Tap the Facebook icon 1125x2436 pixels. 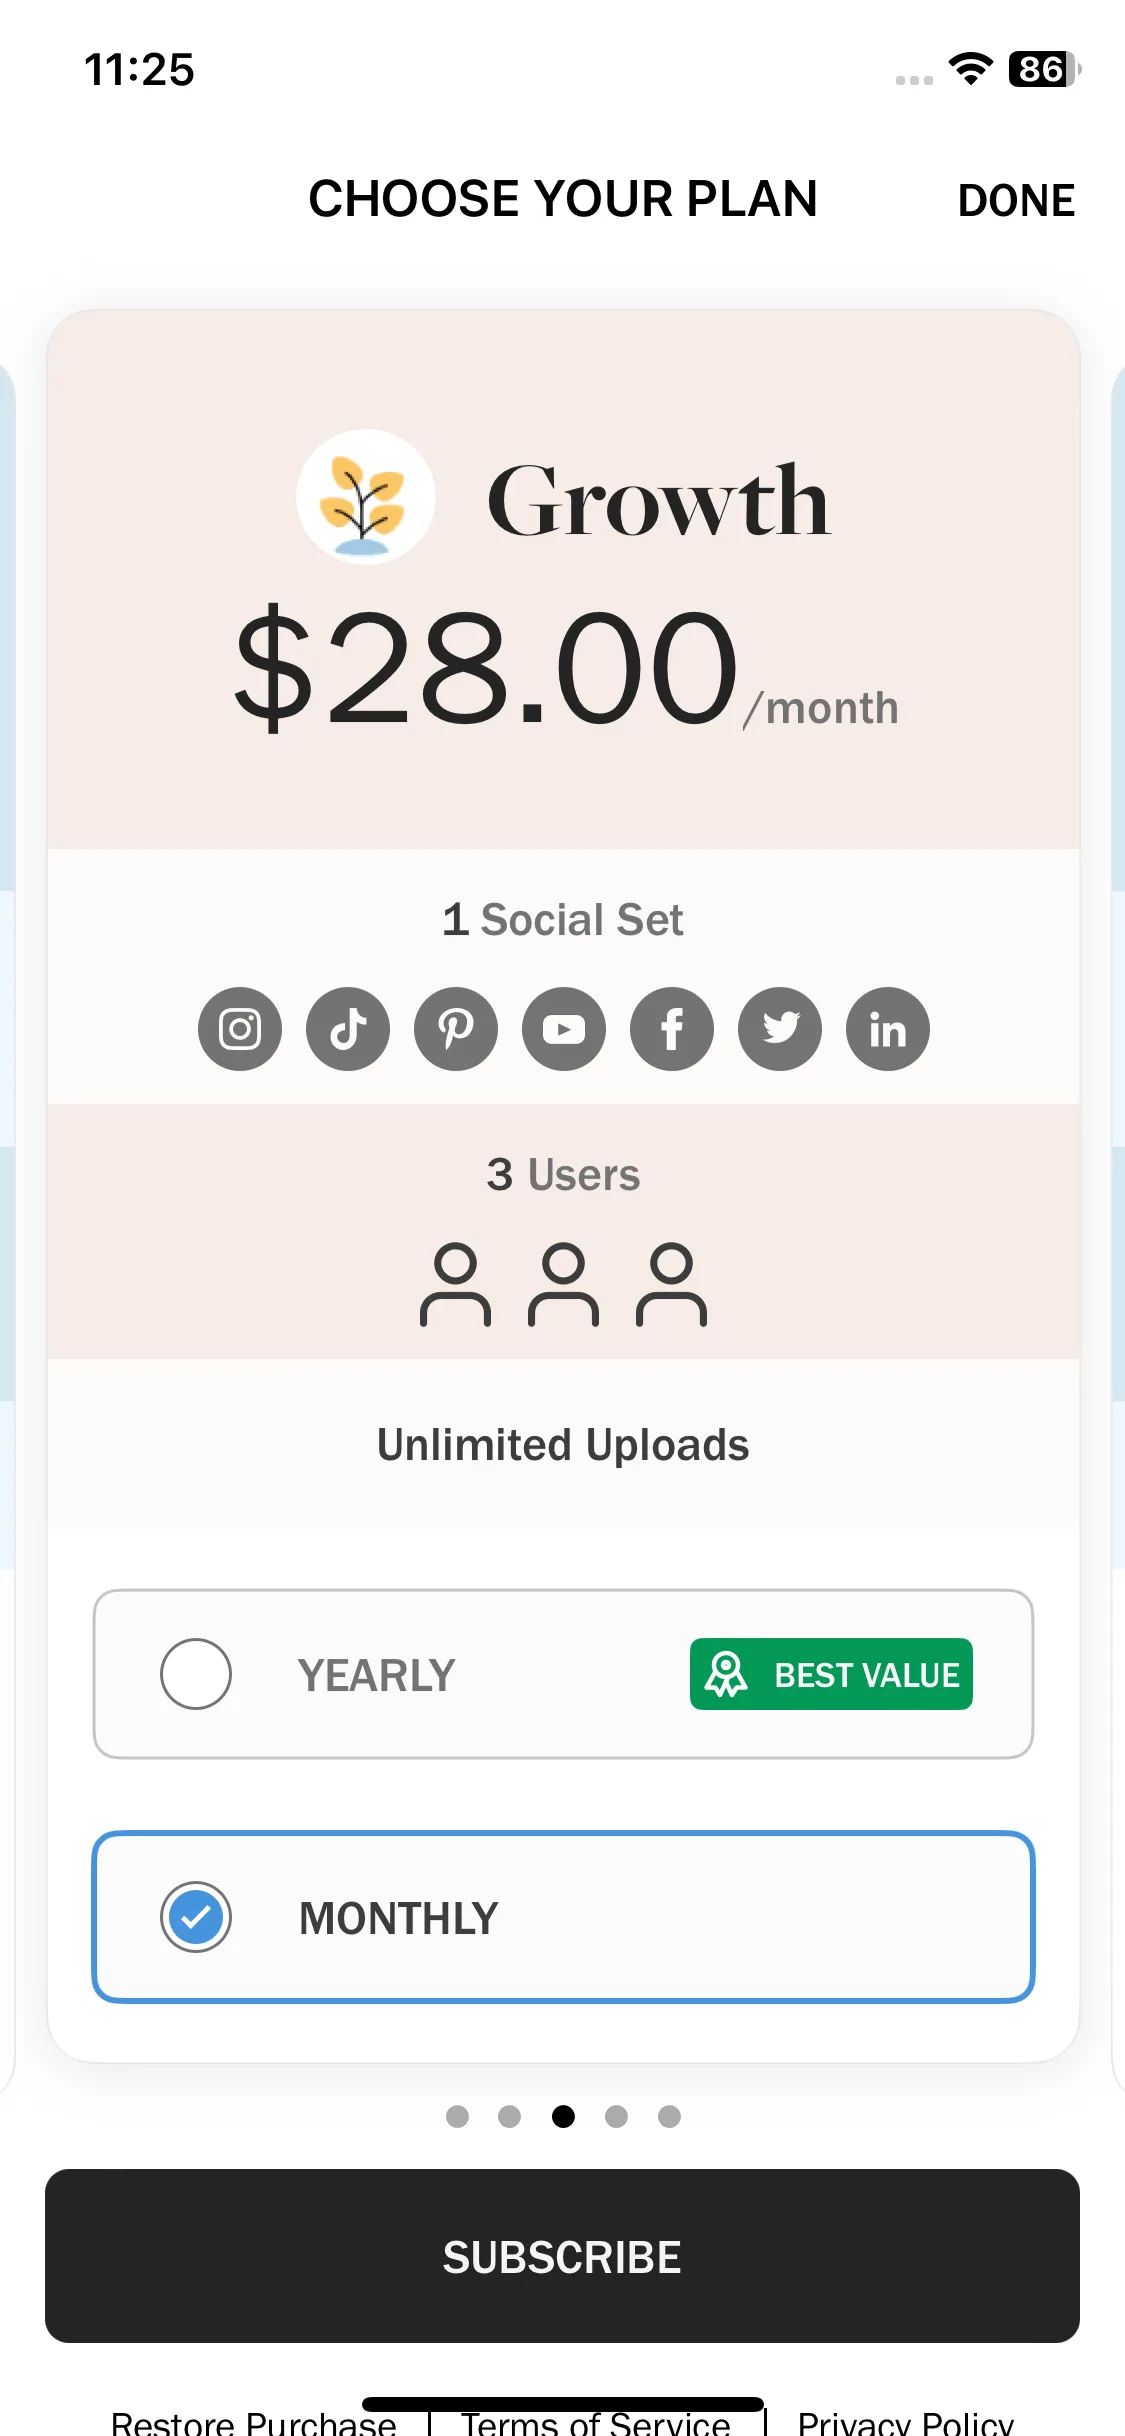(x=672, y=1029)
